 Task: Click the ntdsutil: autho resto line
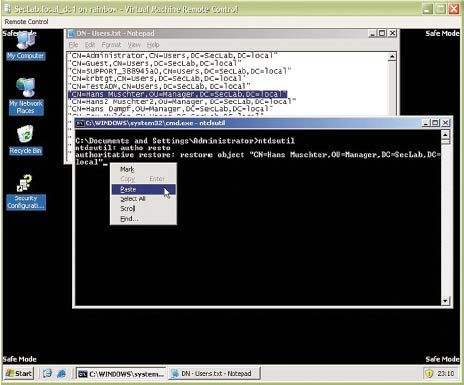(x=123, y=148)
